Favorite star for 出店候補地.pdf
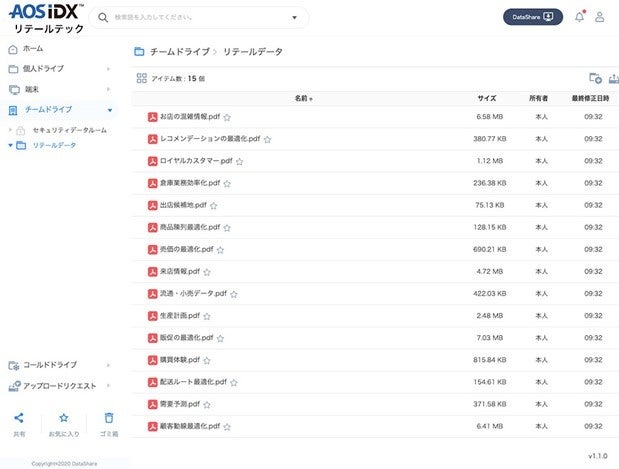This screenshot has height=469, width=619. point(214,206)
